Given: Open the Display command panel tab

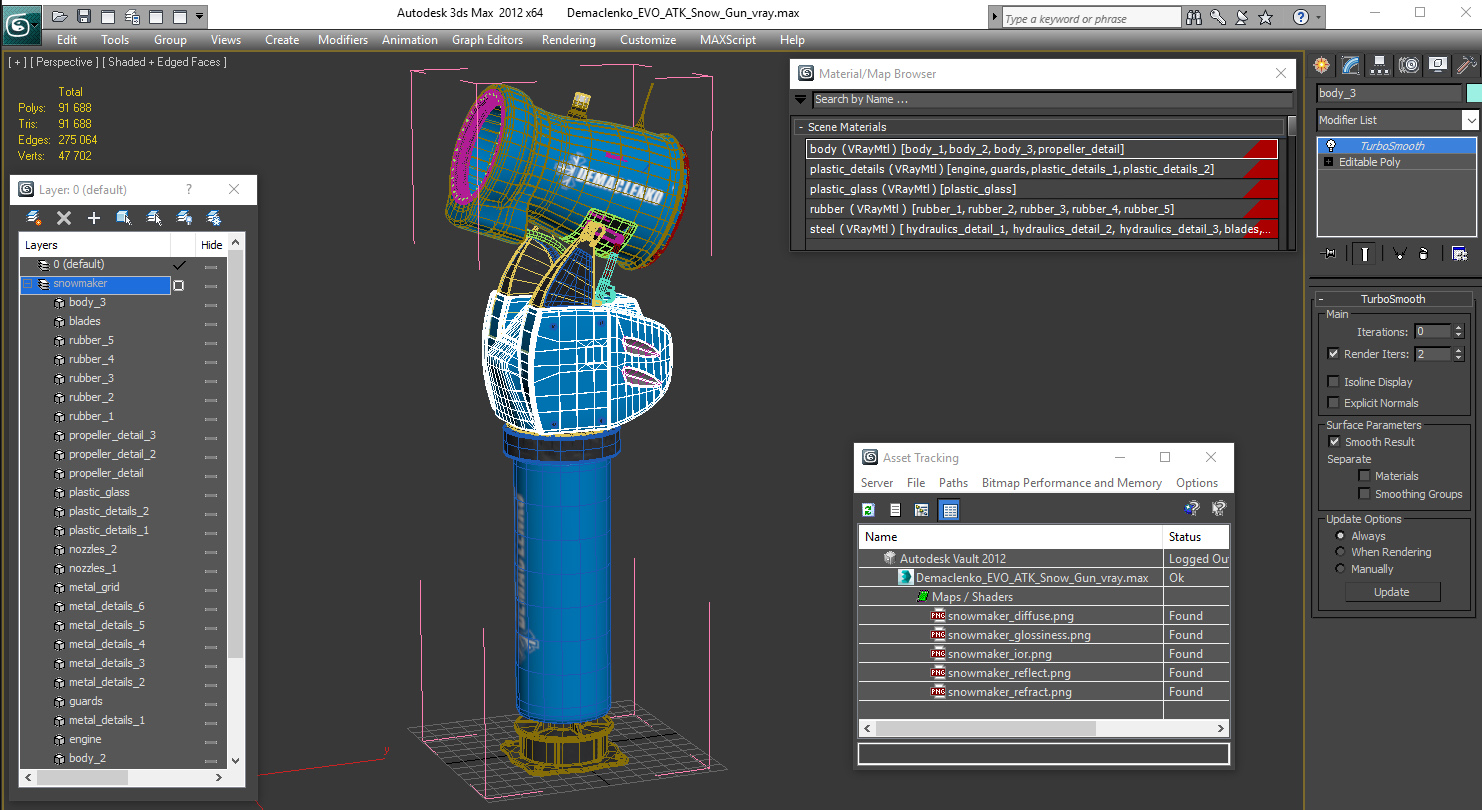Looking at the screenshot, I should (1438, 65).
